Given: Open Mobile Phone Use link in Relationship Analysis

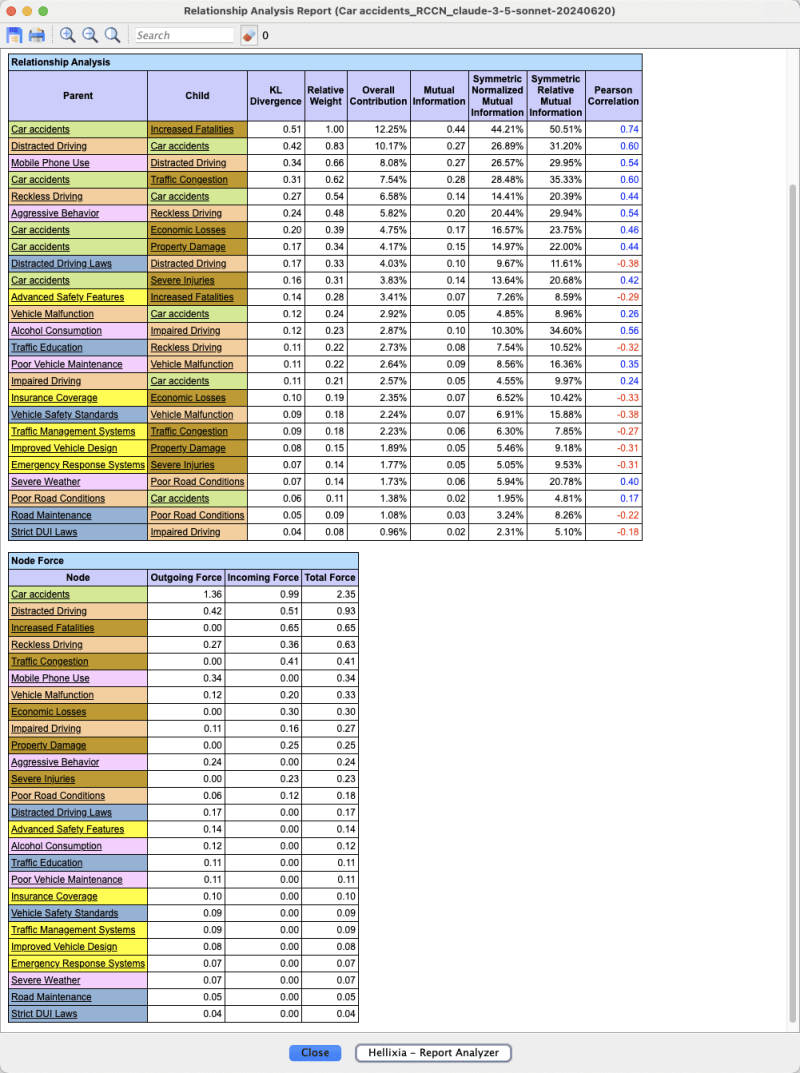Looking at the screenshot, I should tap(50, 163).
